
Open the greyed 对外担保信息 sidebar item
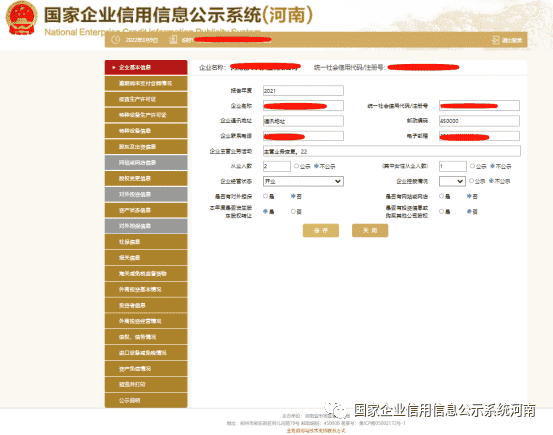point(146,226)
